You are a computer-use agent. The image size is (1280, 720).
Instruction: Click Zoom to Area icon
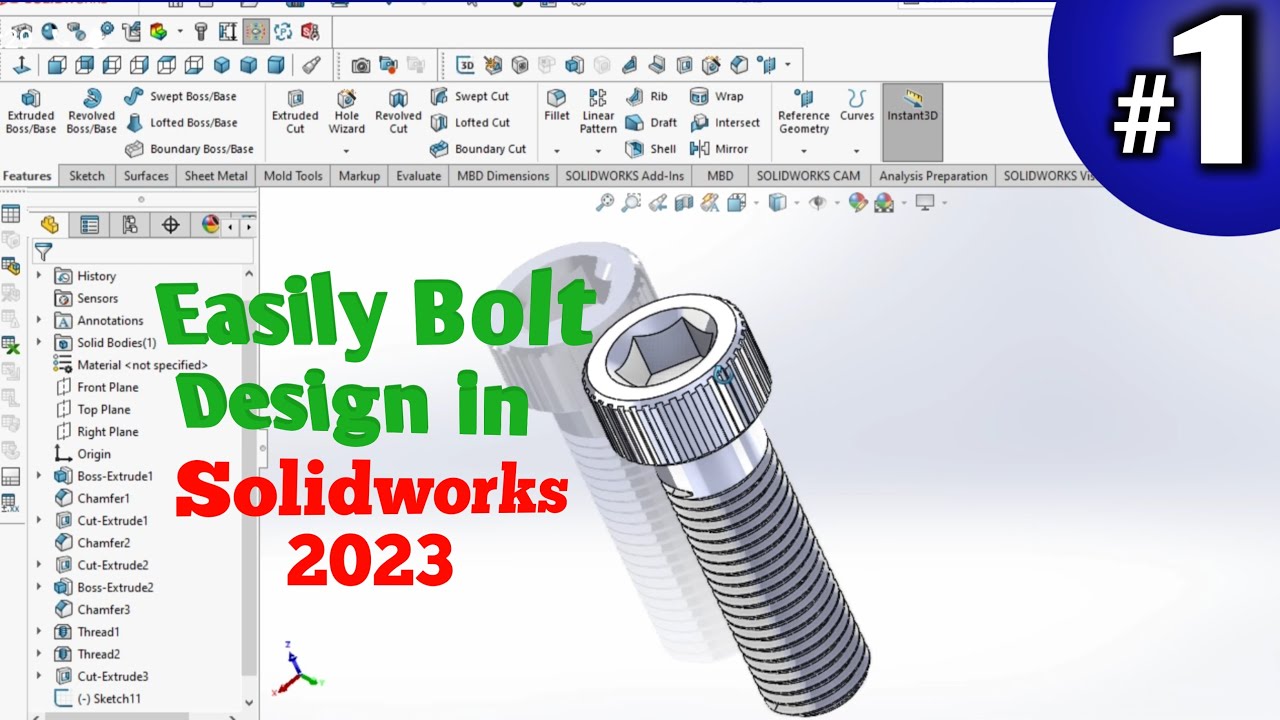631,203
